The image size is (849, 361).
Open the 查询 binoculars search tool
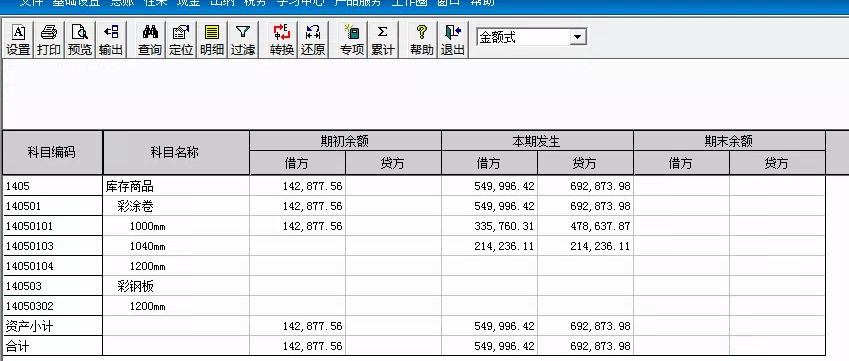point(150,40)
